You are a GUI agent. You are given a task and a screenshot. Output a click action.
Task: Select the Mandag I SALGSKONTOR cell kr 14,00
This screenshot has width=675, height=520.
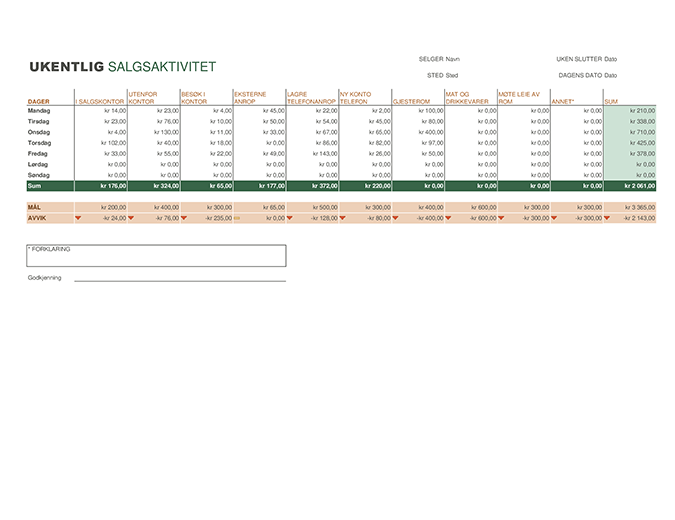(101, 111)
